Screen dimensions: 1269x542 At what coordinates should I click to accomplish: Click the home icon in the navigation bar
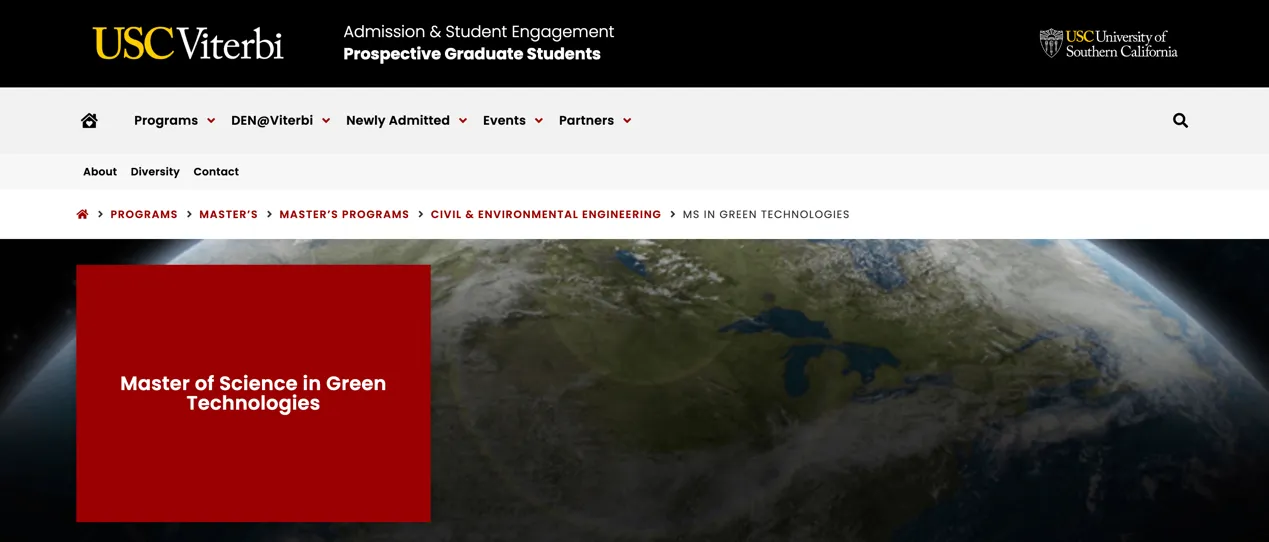pos(89,121)
